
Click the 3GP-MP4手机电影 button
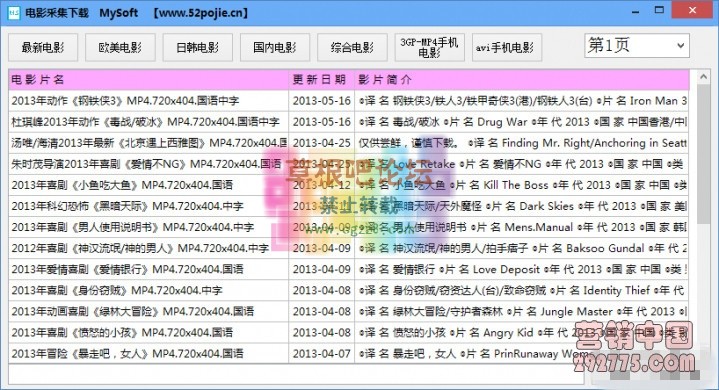click(x=430, y=47)
